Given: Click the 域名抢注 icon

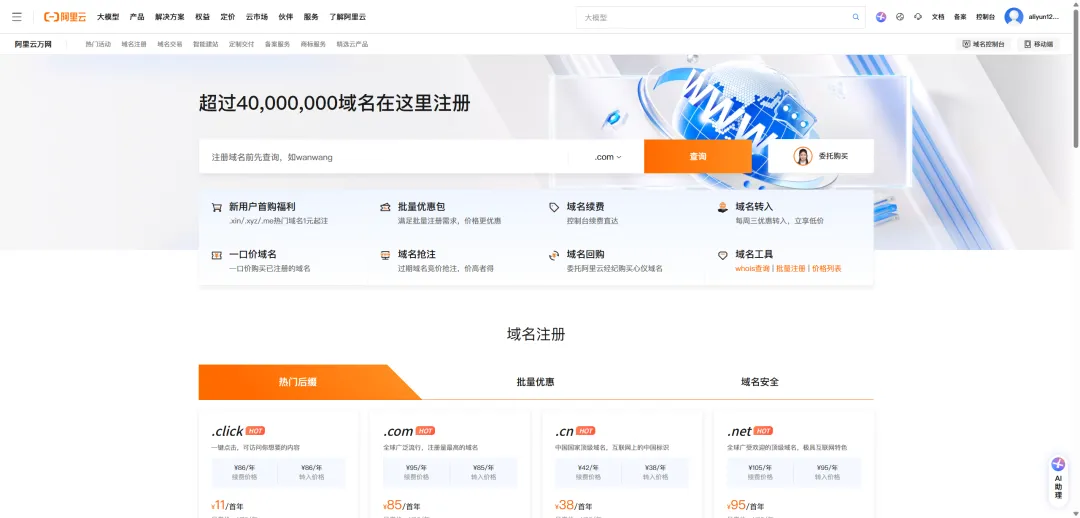Looking at the screenshot, I should [x=385, y=255].
